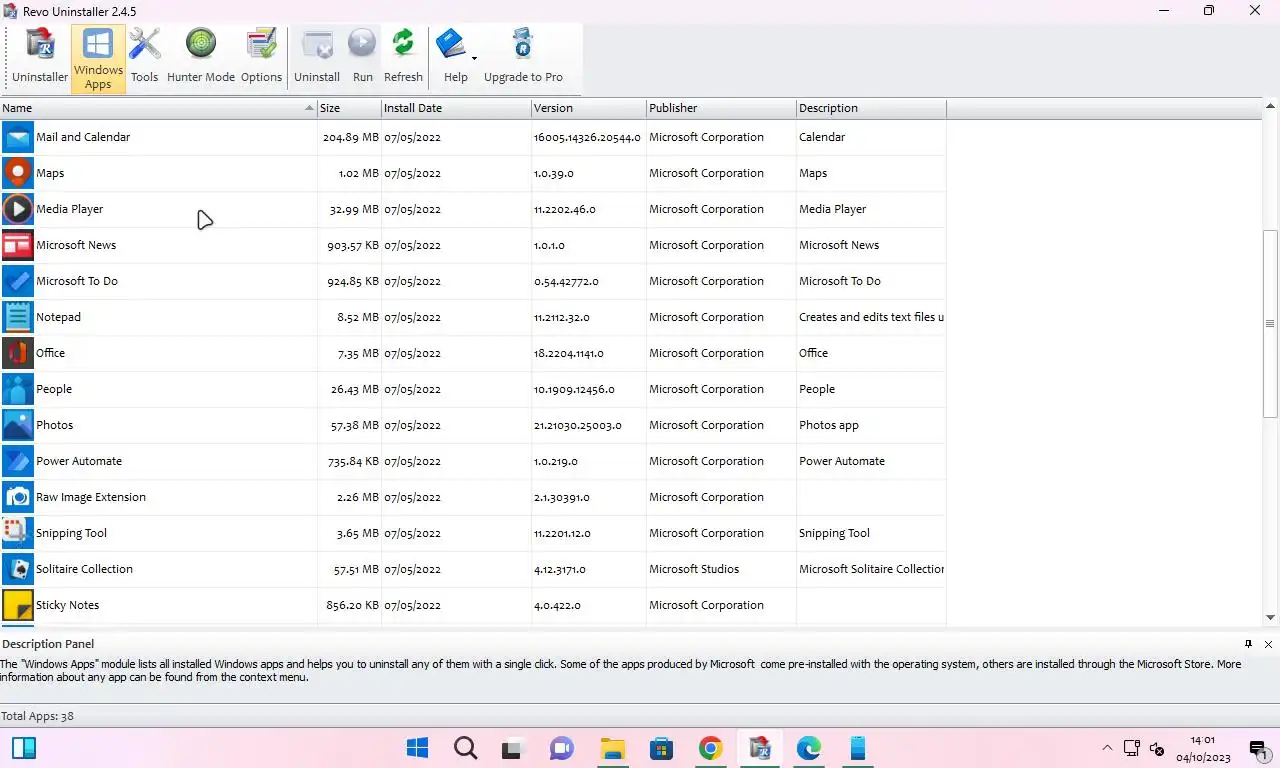Click the 856.20 KB size cell

pyautogui.click(x=352, y=605)
